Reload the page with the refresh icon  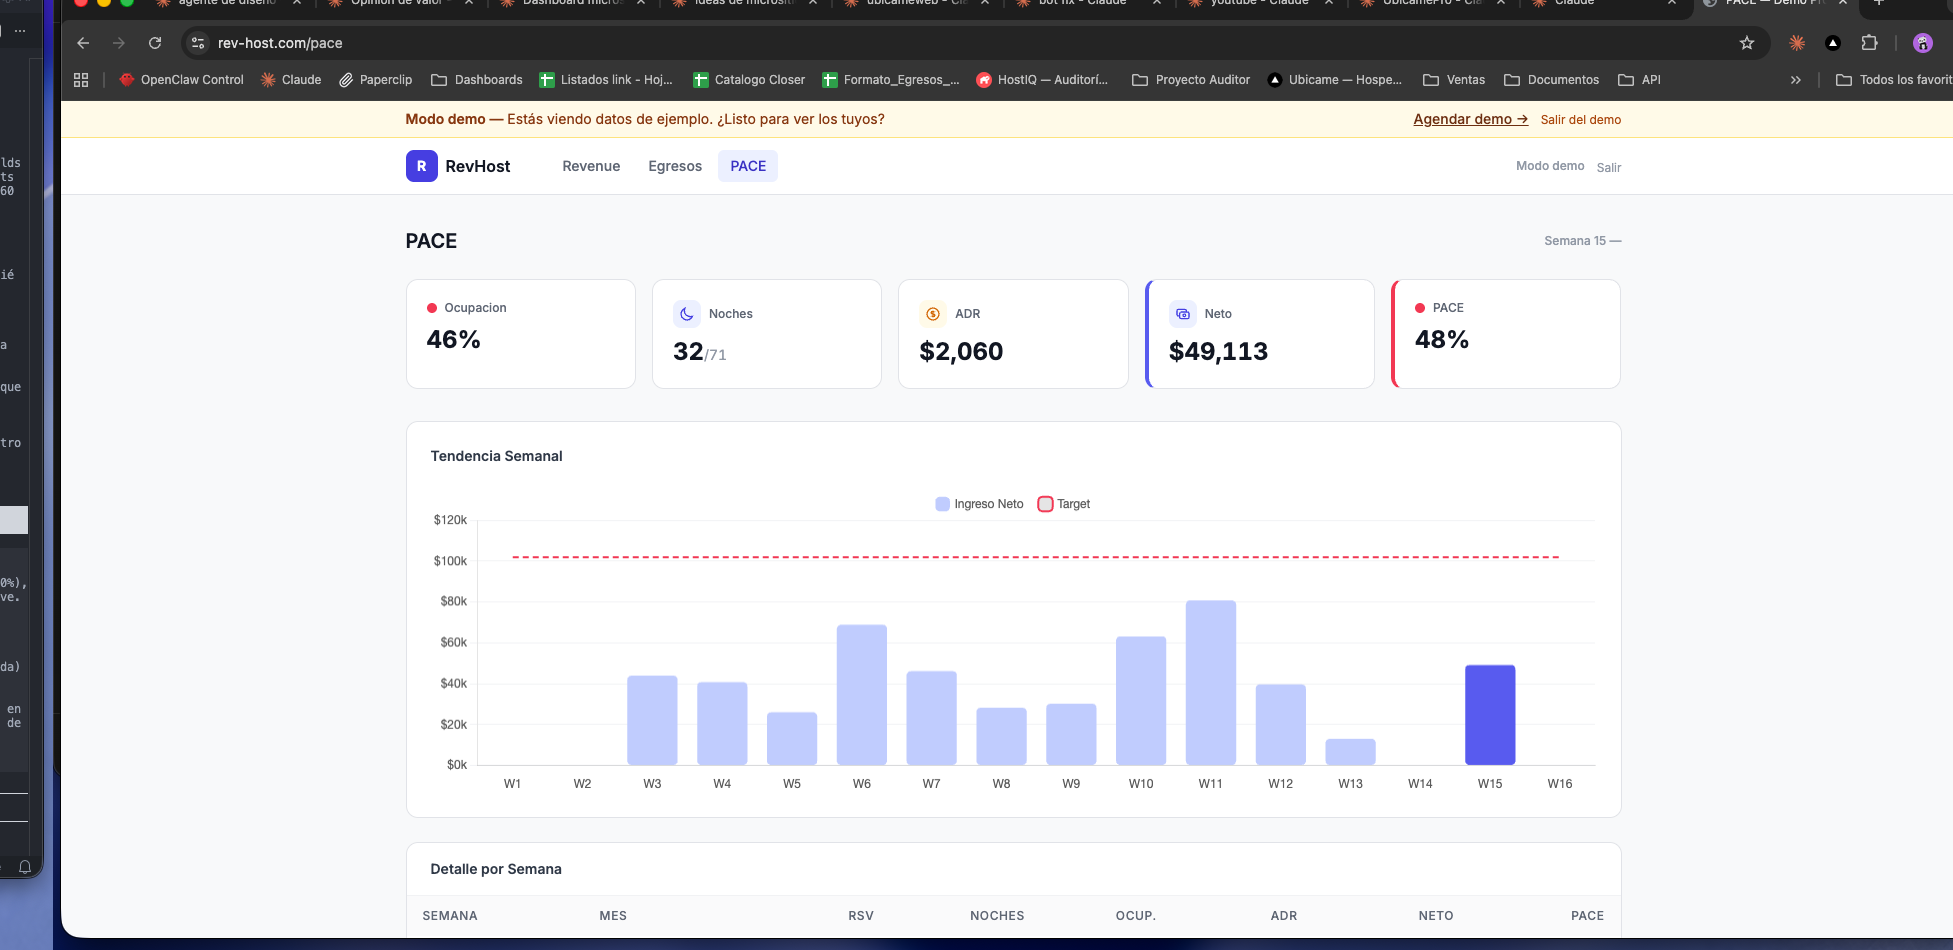(155, 43)
